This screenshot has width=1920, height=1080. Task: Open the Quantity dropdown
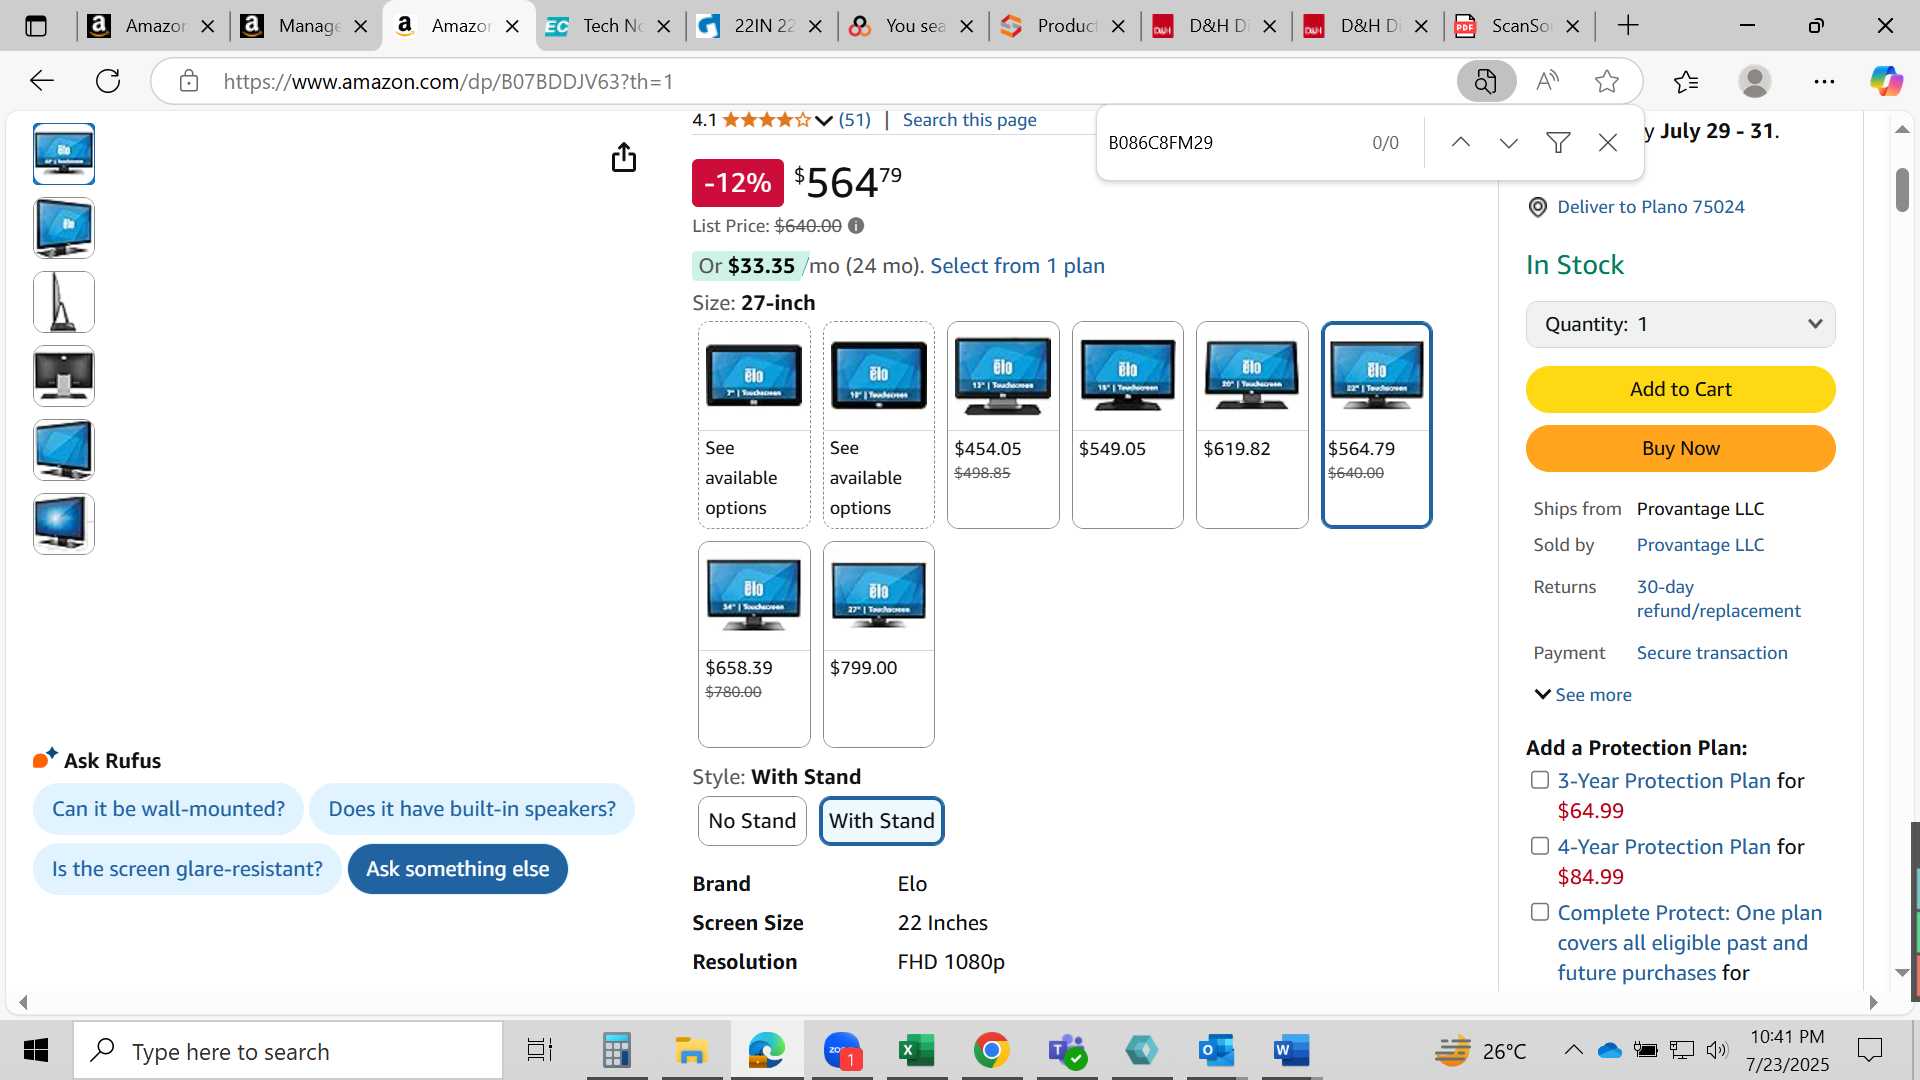[1680, 324]
